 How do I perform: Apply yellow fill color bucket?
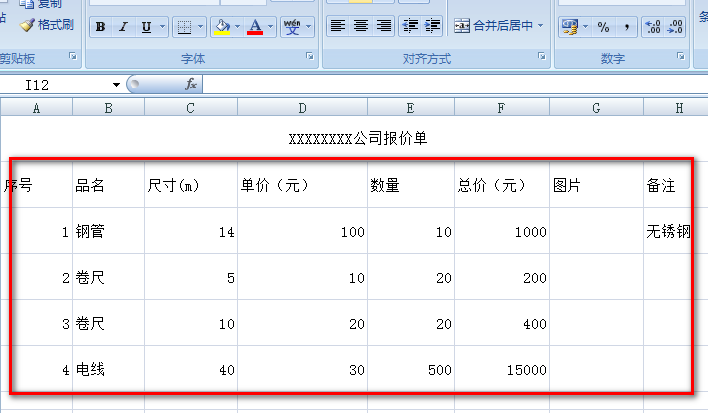tap(222, 27)
